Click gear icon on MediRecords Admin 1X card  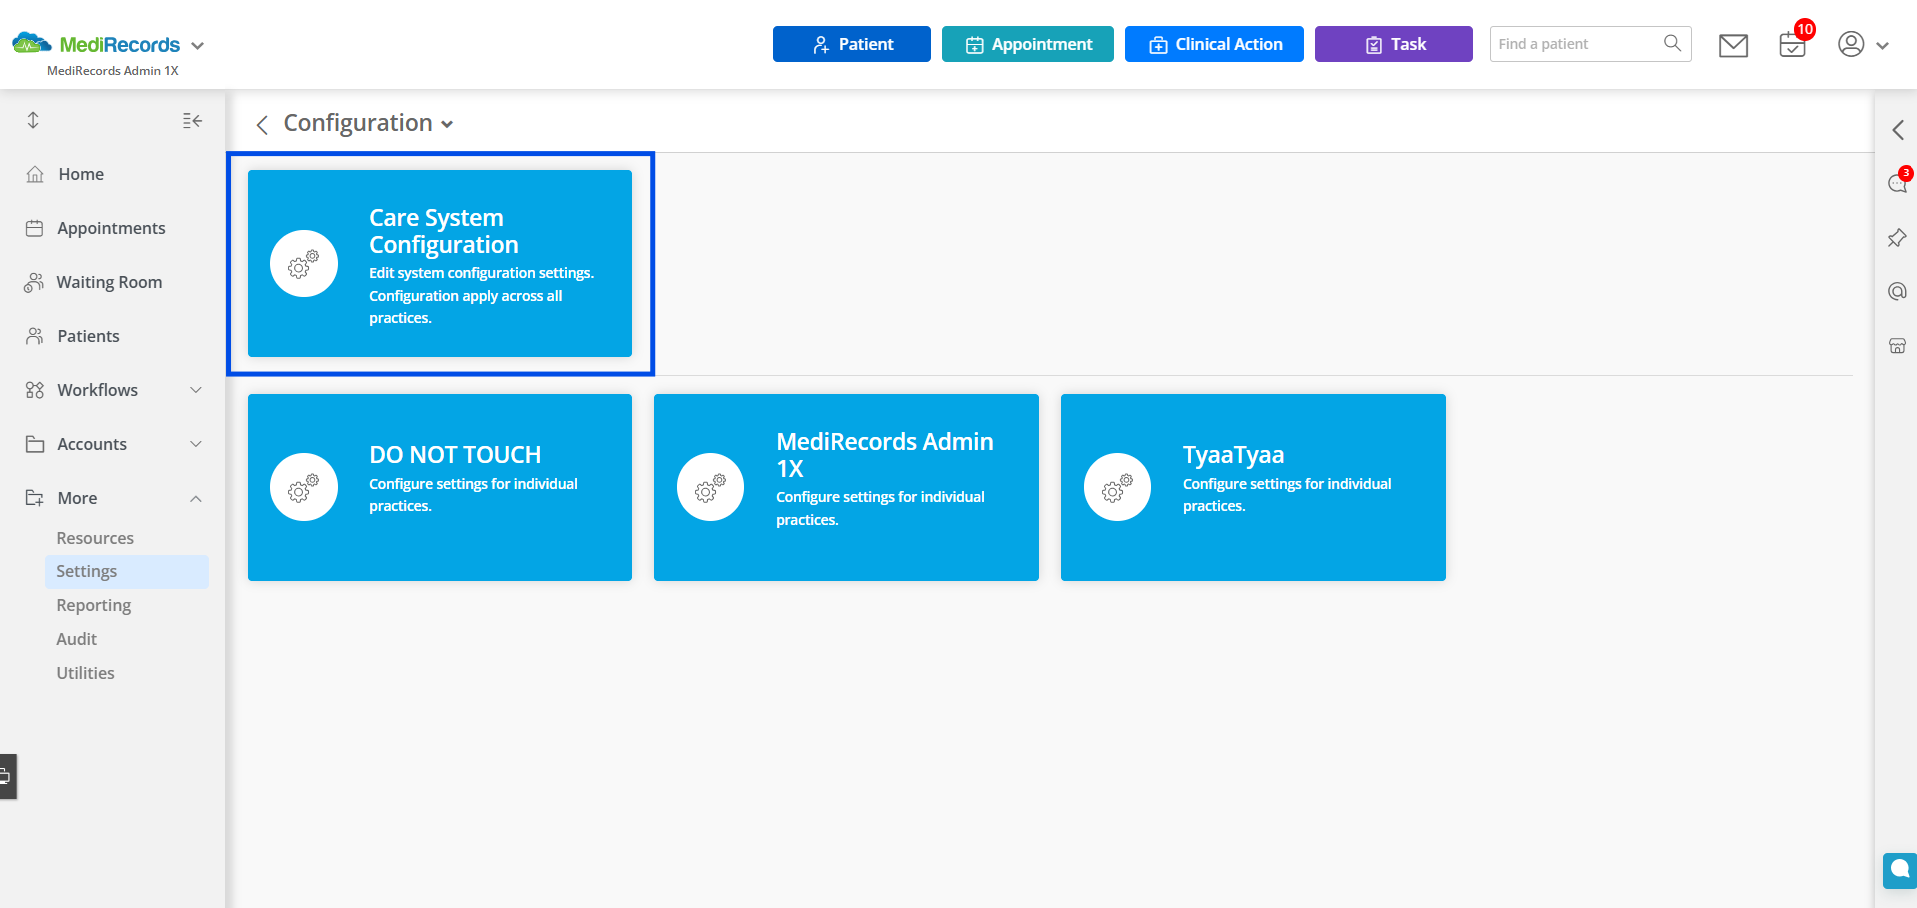[711, 487]
